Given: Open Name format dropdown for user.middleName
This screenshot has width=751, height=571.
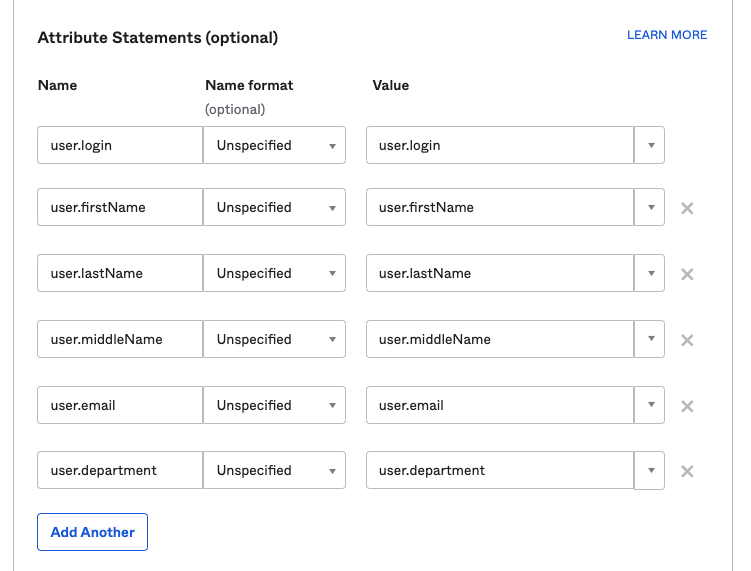Looking at the screenshot, I should pos(274,339).
